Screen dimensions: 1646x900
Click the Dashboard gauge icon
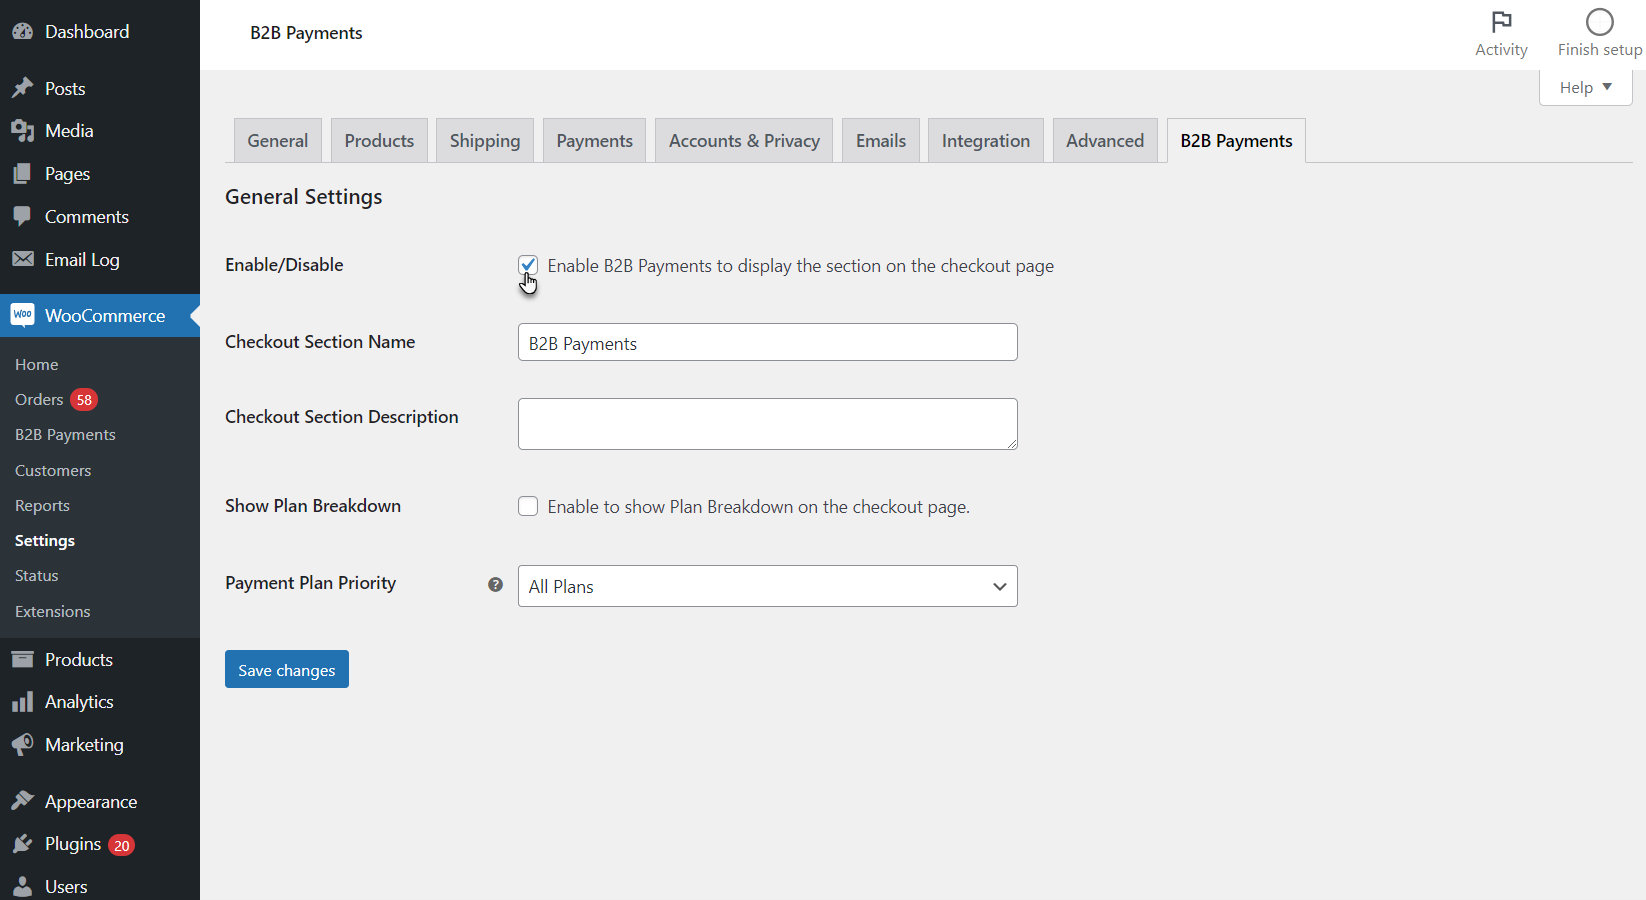click(x=22, y=32)
